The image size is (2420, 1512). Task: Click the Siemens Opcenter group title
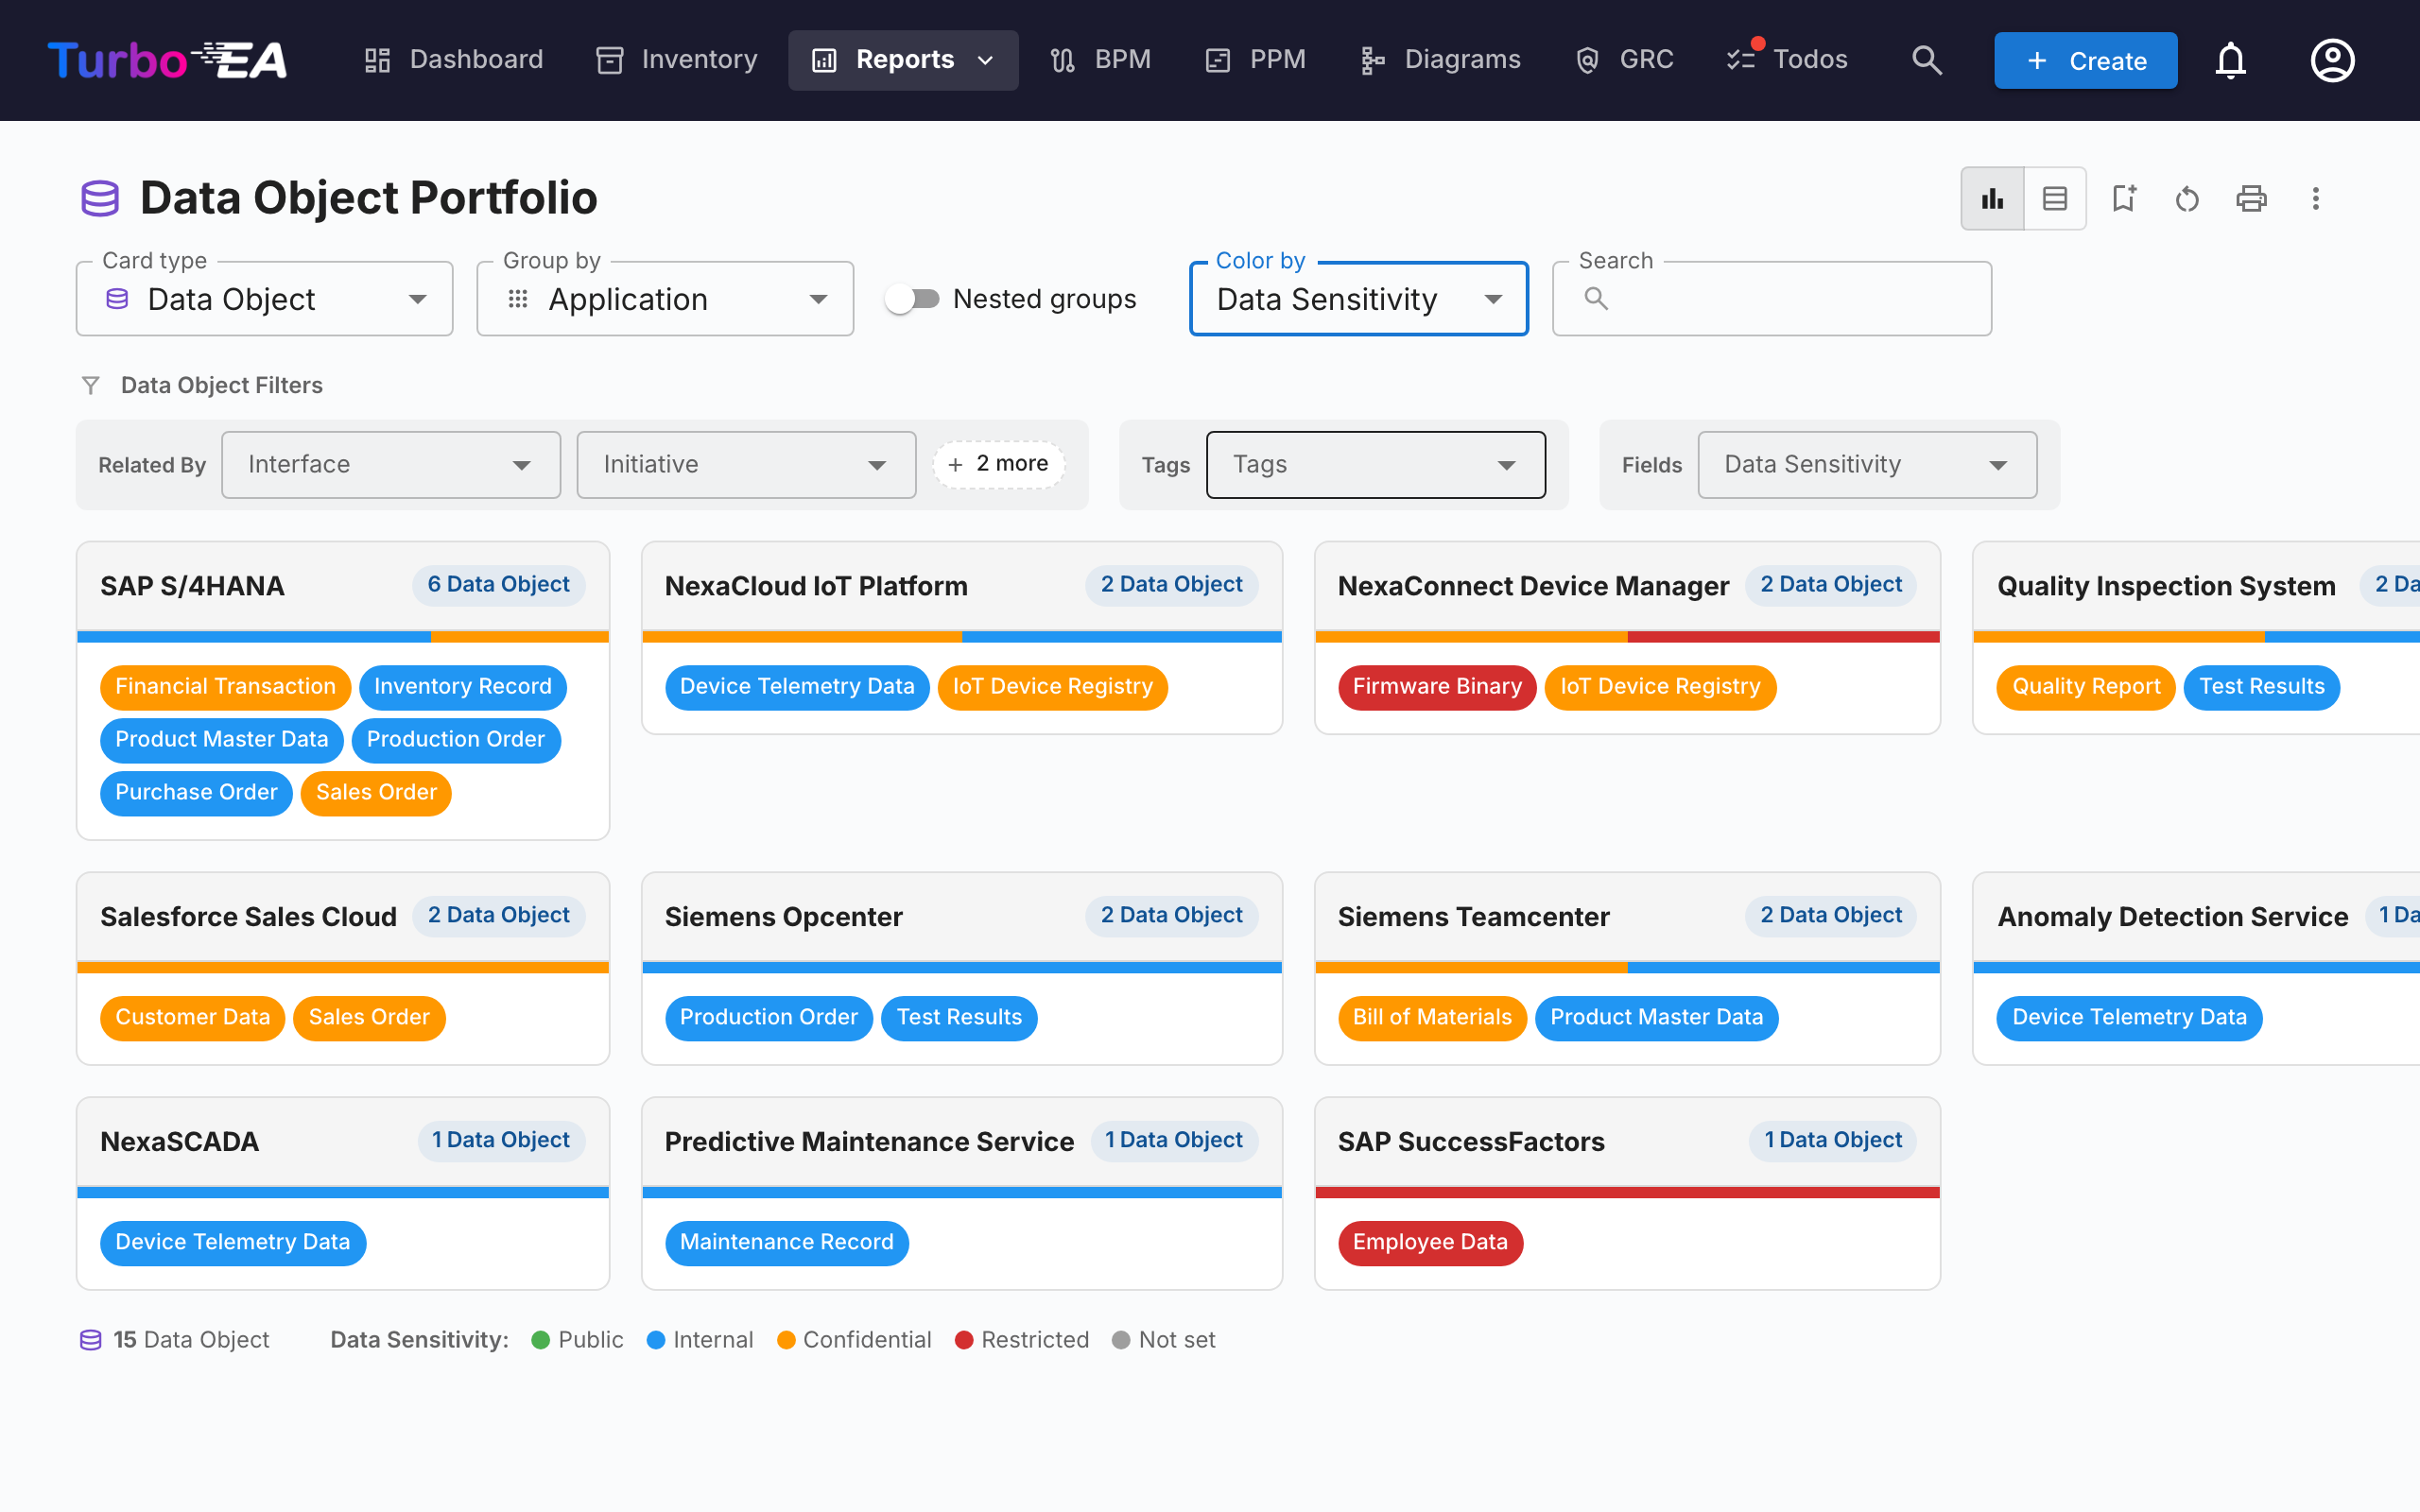pos(783,916)
